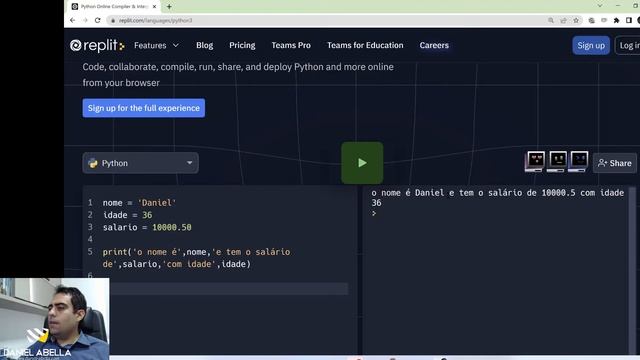Screen dimensions: 640x360
Task: Click the Sign up button
Action: [x=591, y=45]
